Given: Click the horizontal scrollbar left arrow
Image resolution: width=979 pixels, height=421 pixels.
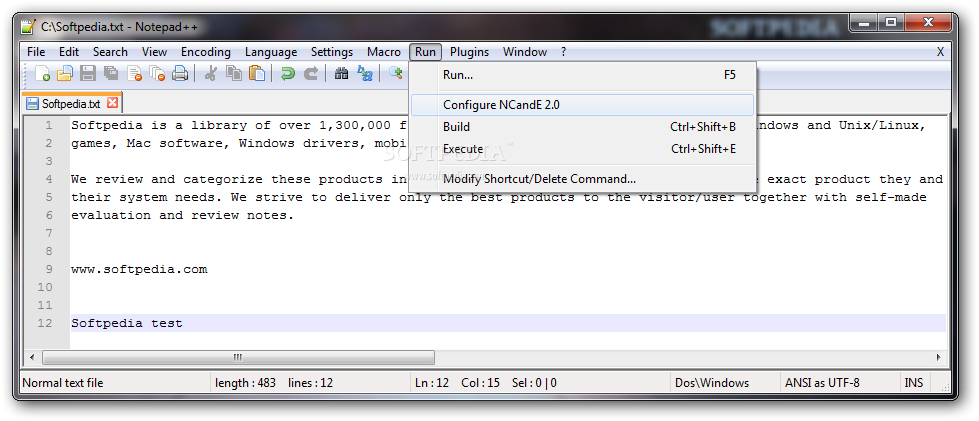Looking at the screenshot, I should [32, 357].
